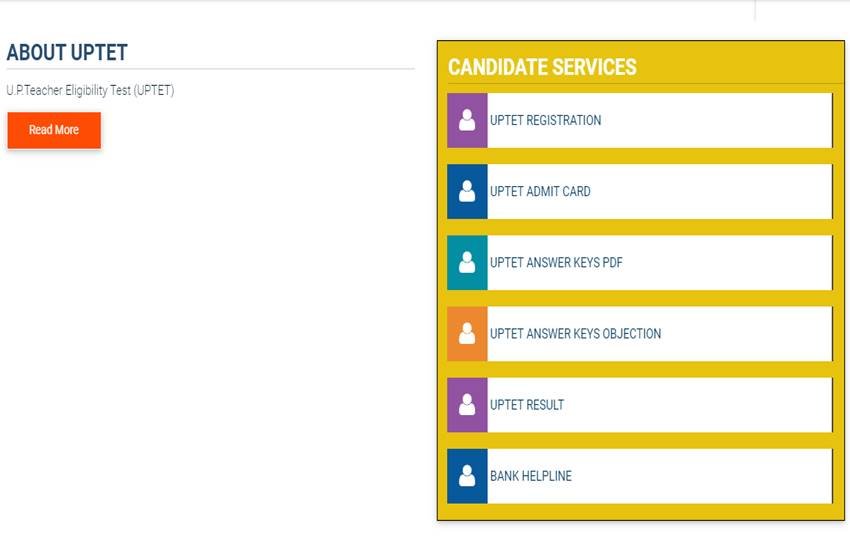Image resolution: width=850 pixels, height=550 pixels.
Task: Open the UPTET ADMIT CARD link
Action: [540, 191]
